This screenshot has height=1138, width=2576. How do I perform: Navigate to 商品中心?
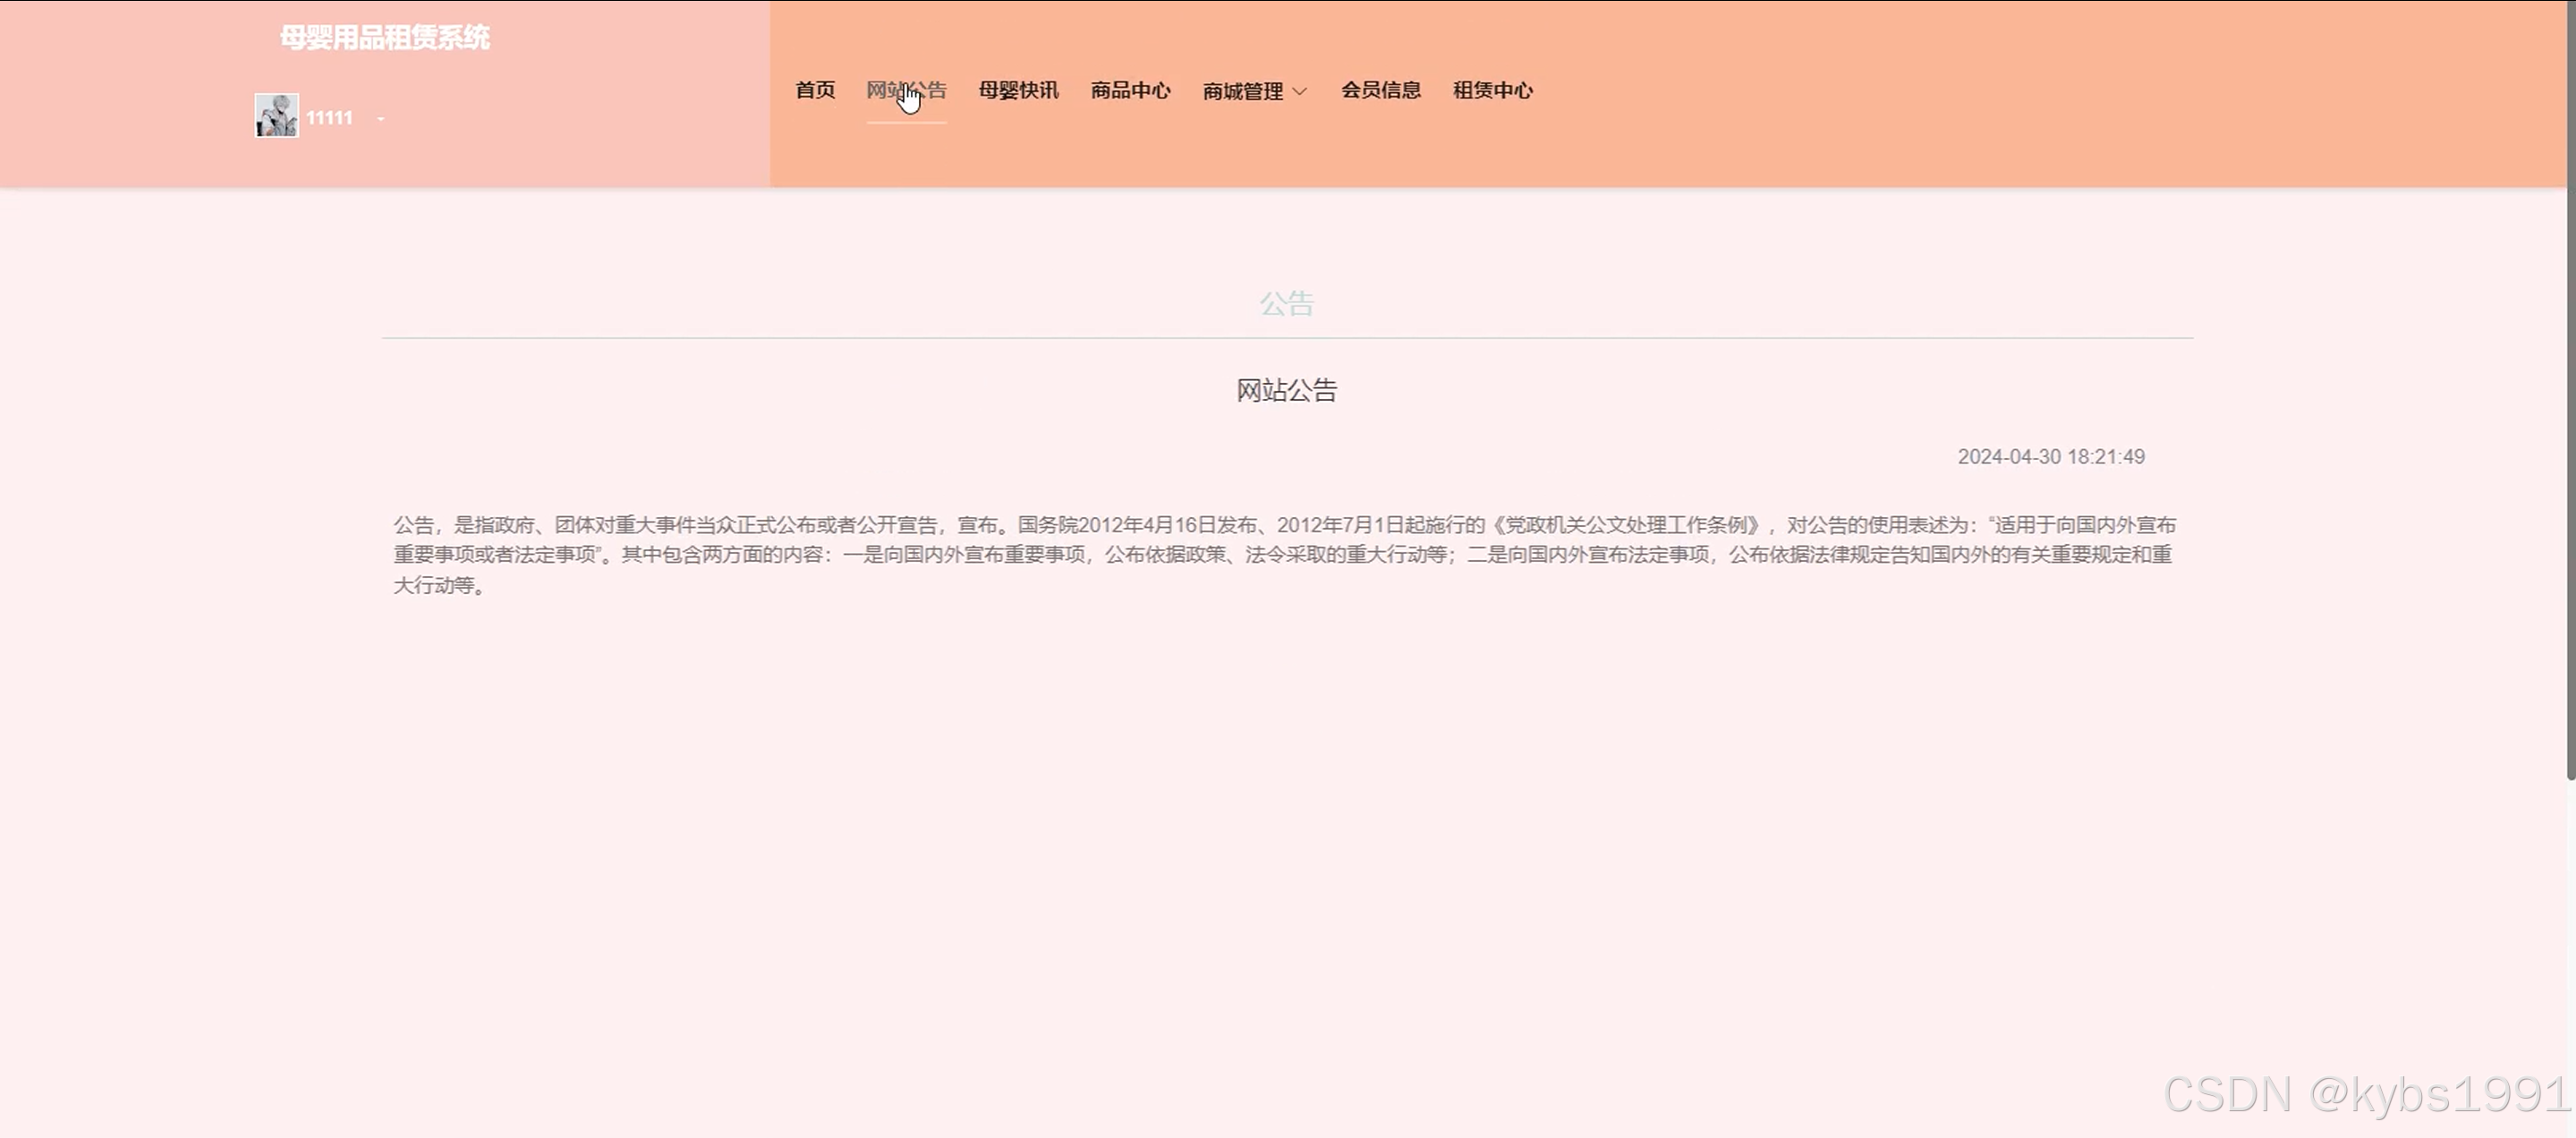tap(1130, 90)
